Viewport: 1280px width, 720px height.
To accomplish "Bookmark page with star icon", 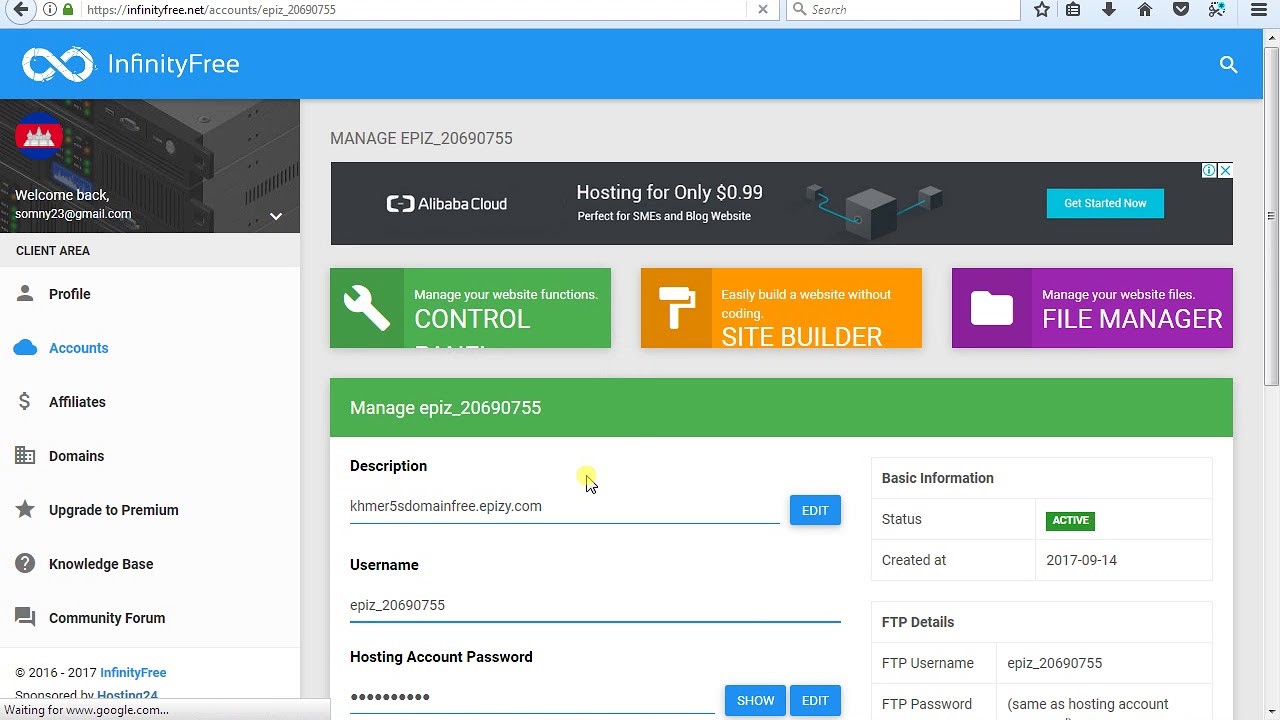I will (x=1042, y=9).
